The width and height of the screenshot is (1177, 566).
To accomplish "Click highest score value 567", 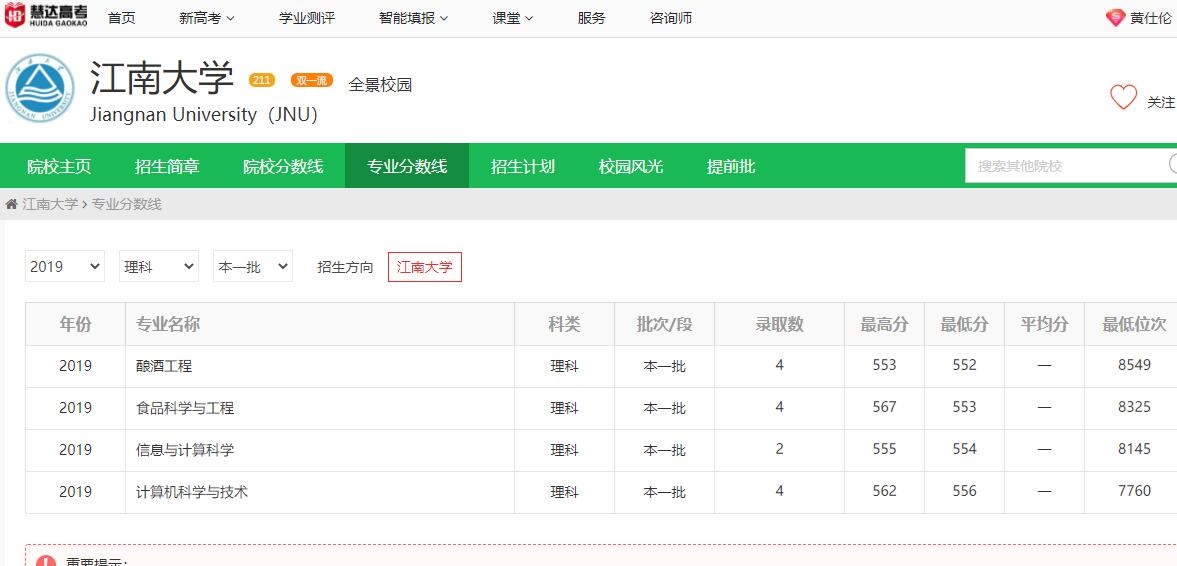I will click(x=885, y=407).
